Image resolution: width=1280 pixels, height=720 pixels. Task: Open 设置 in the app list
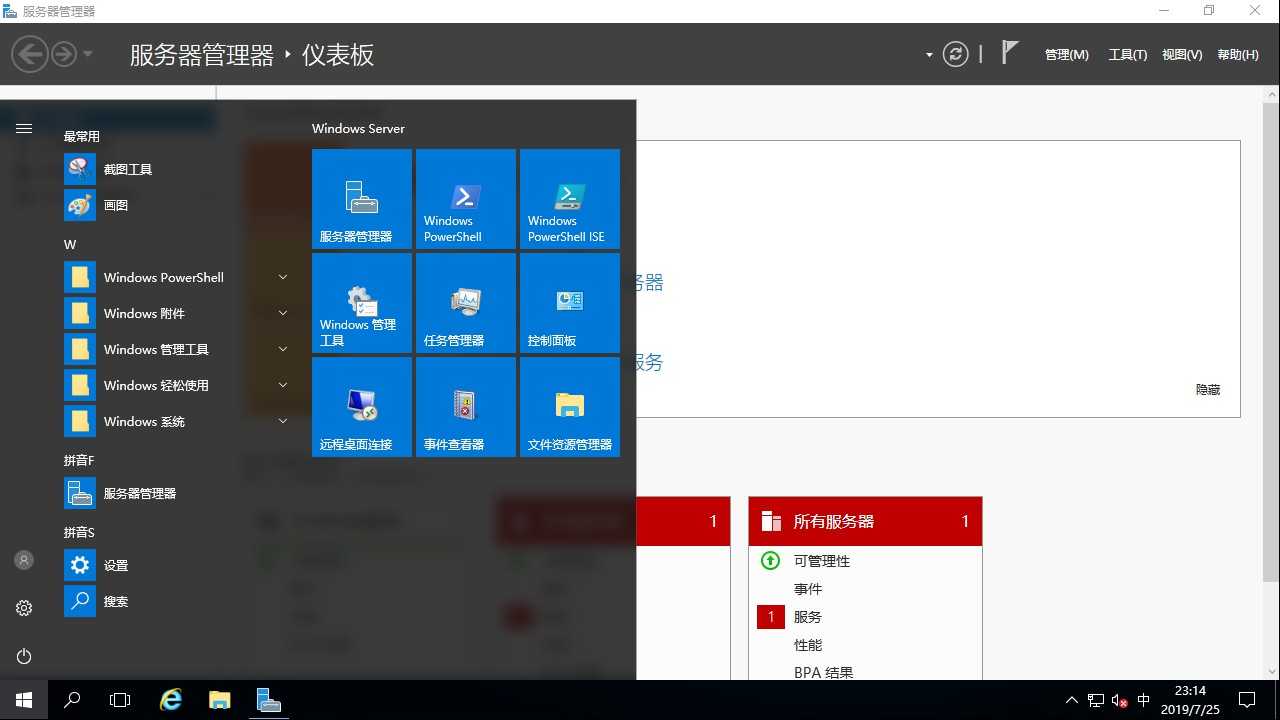176,566
